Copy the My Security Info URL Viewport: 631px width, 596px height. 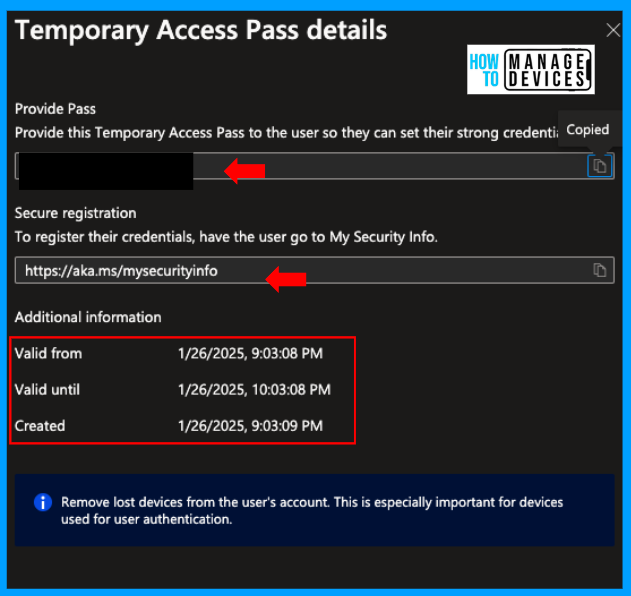[x=600, y=270]
